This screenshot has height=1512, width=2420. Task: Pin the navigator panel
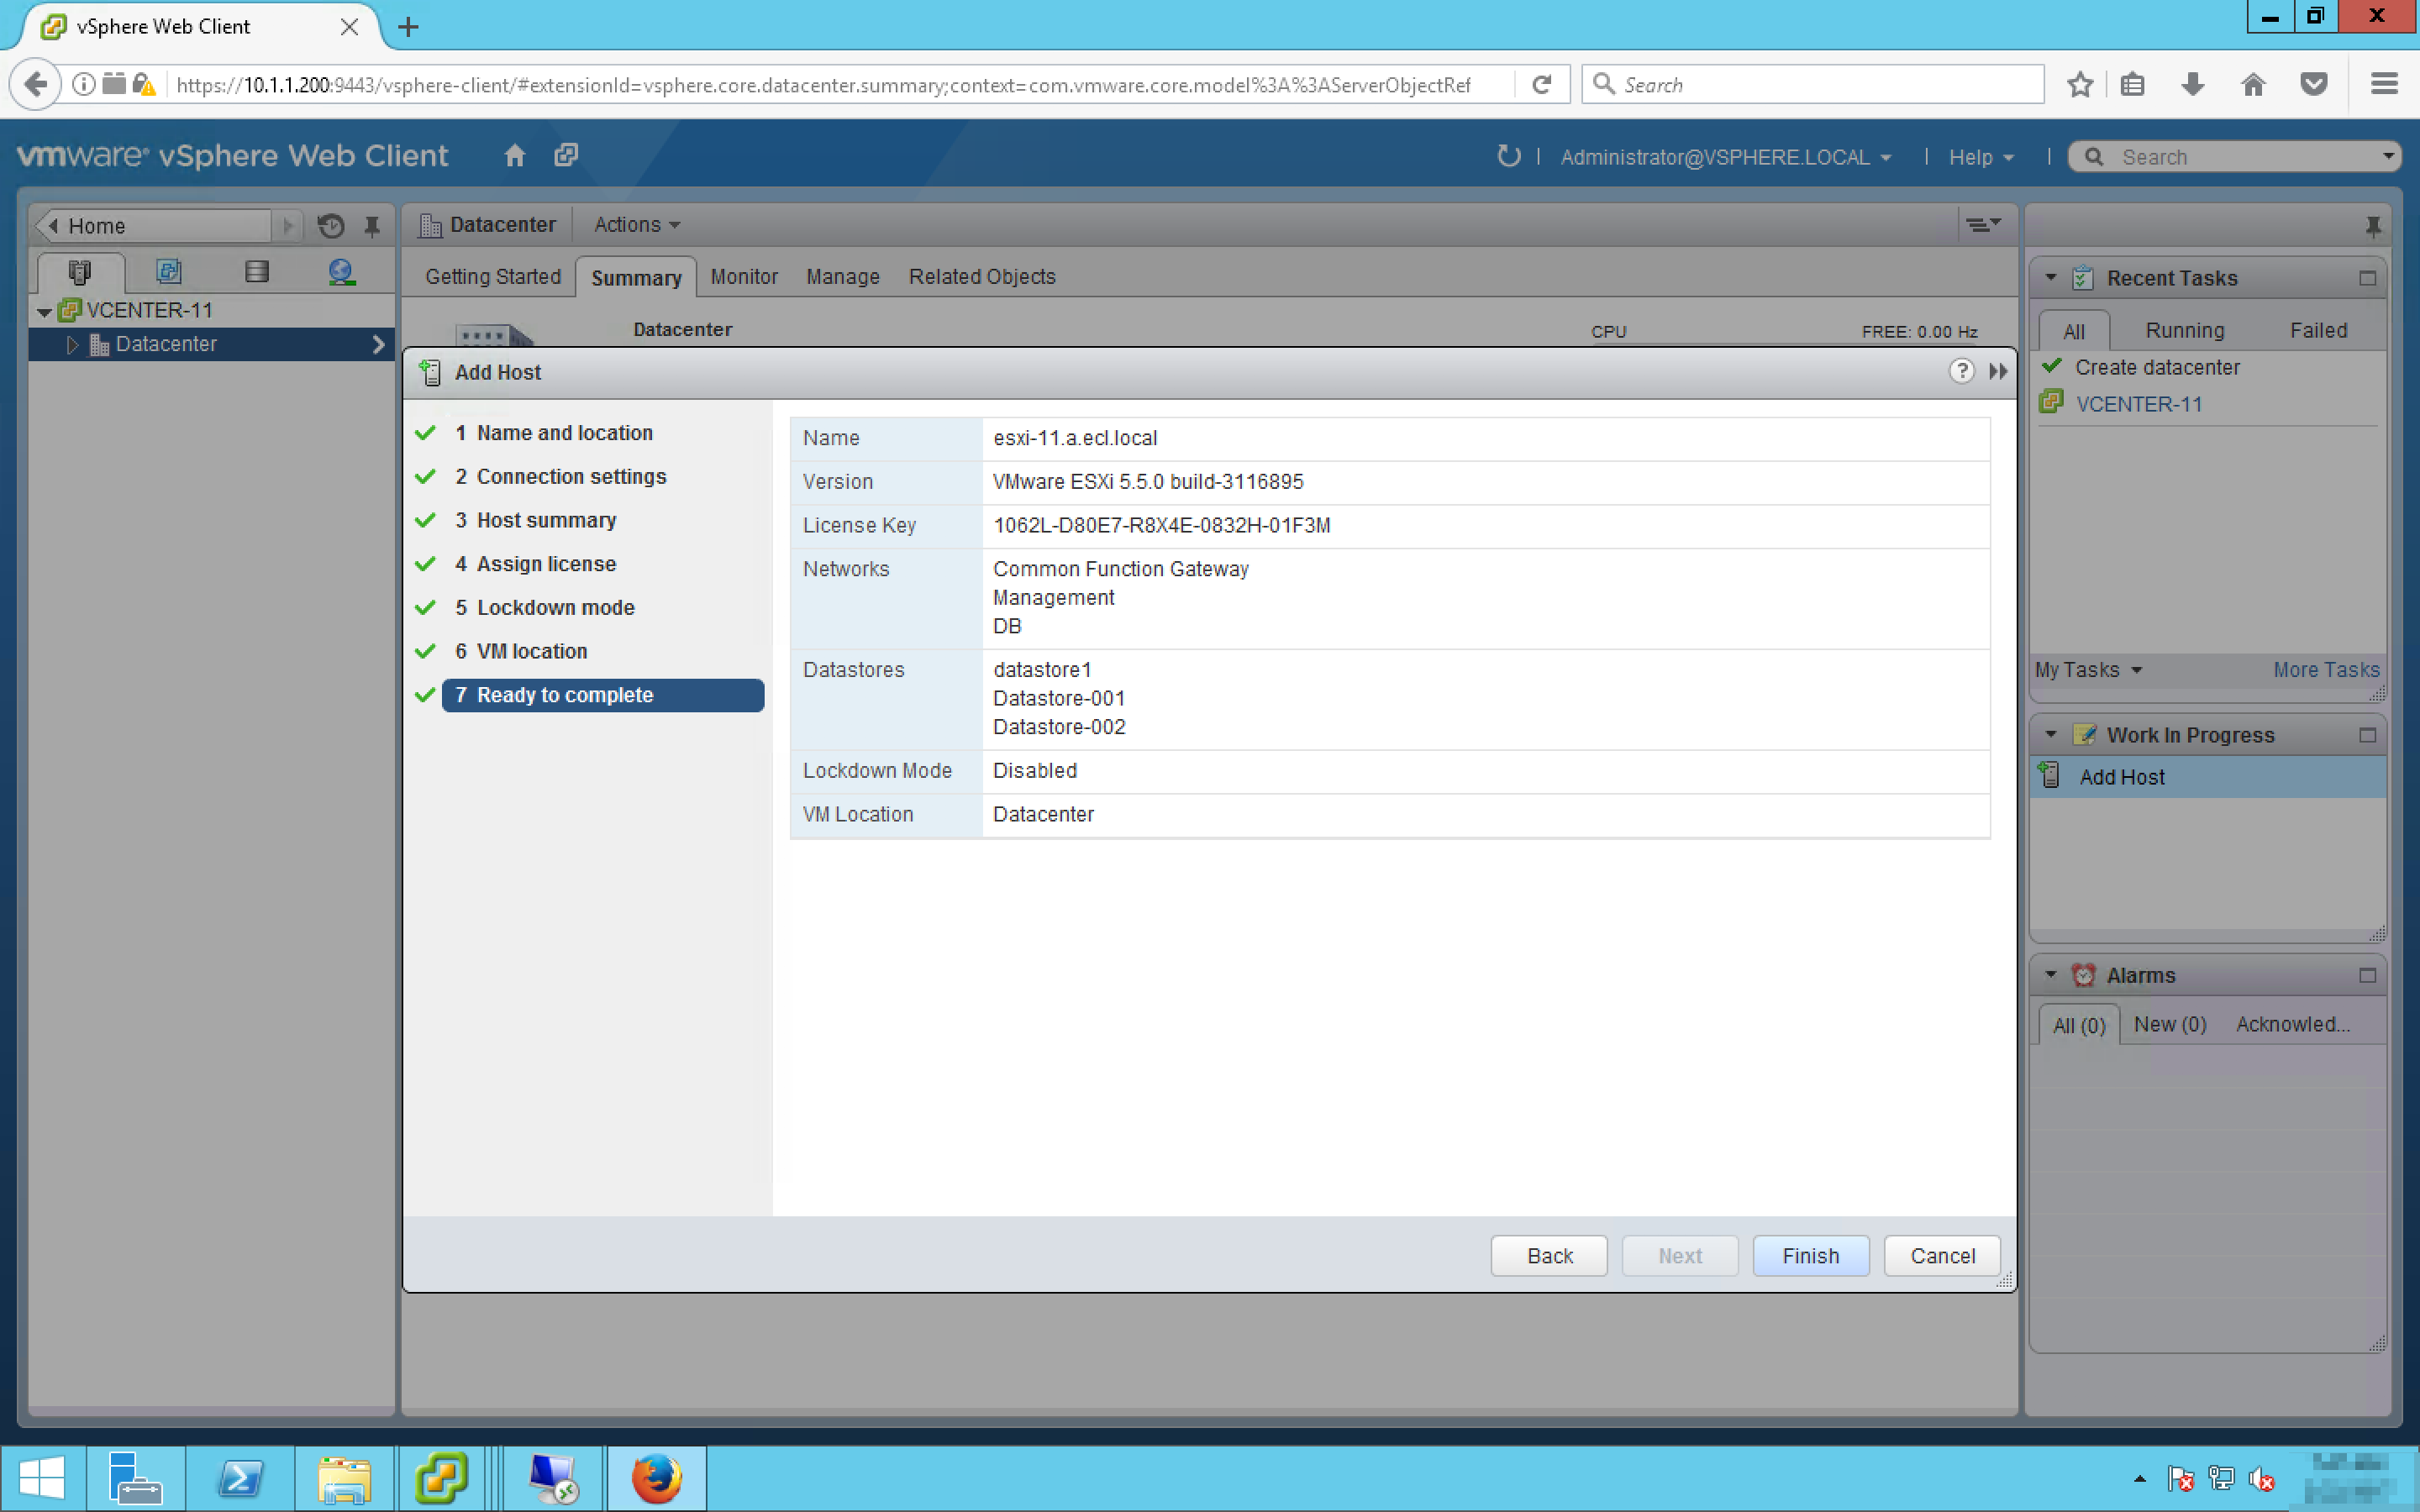[x=372, y=226]
